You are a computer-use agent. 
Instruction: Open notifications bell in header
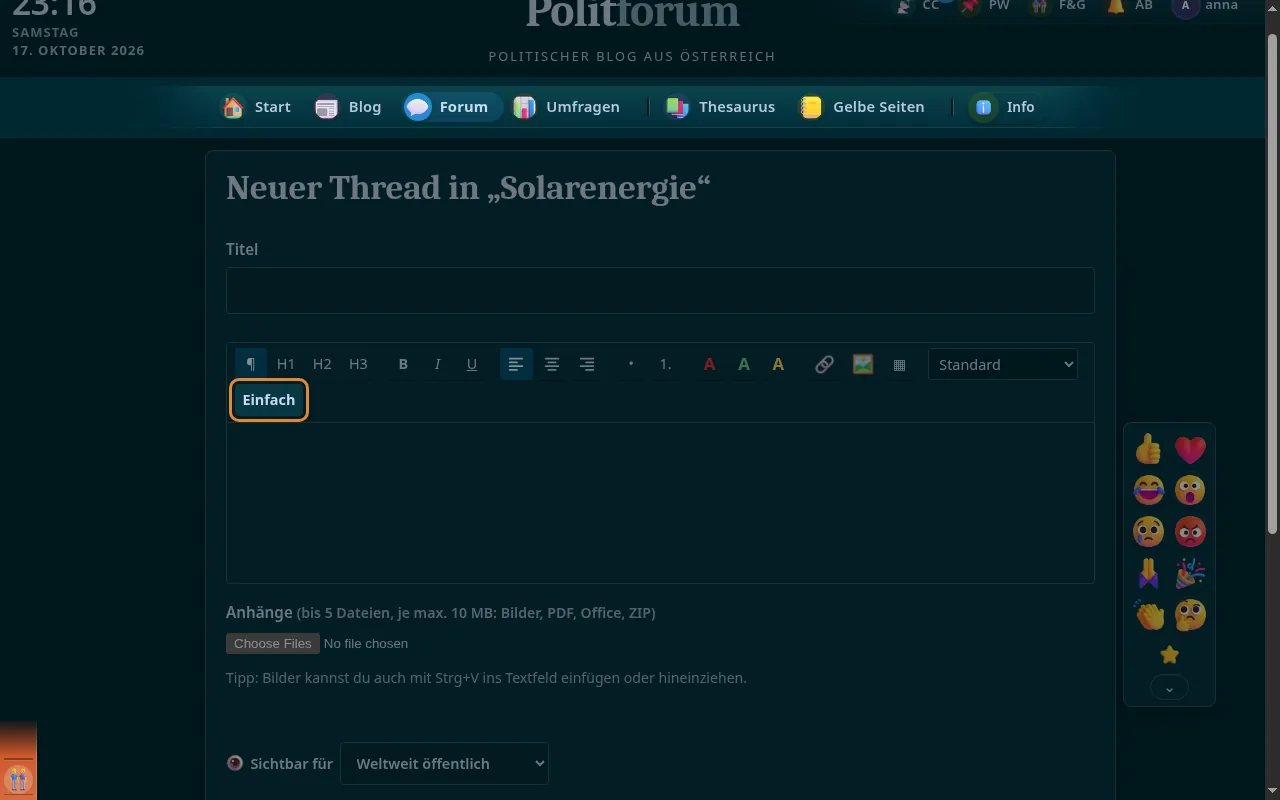[1129, 7]
